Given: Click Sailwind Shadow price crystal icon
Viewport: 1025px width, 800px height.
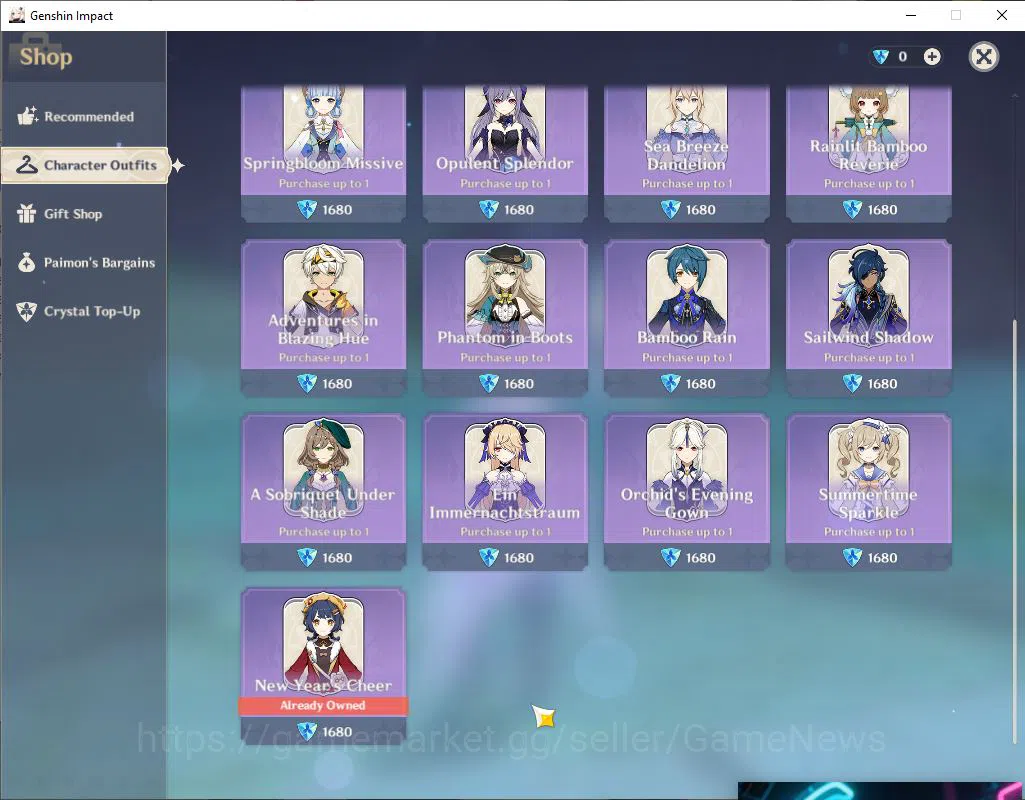Looking at the screenshot, I should [x=852, y=384].
